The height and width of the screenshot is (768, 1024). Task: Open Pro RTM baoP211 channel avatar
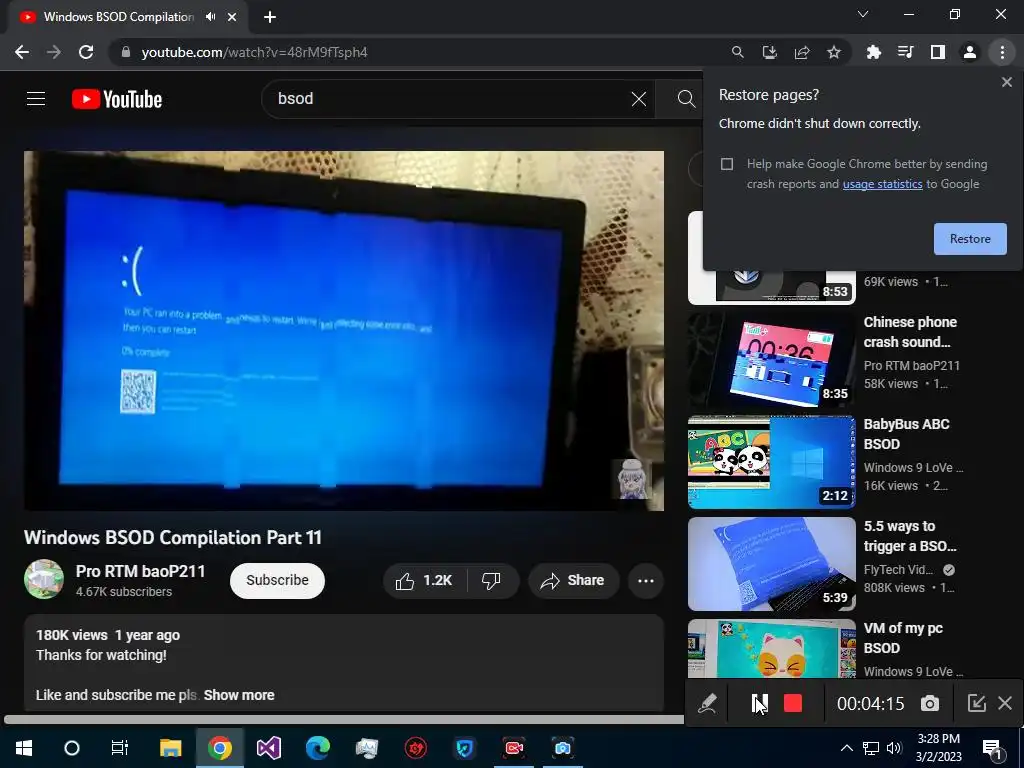pyautogui.click(x=44, y=579)
